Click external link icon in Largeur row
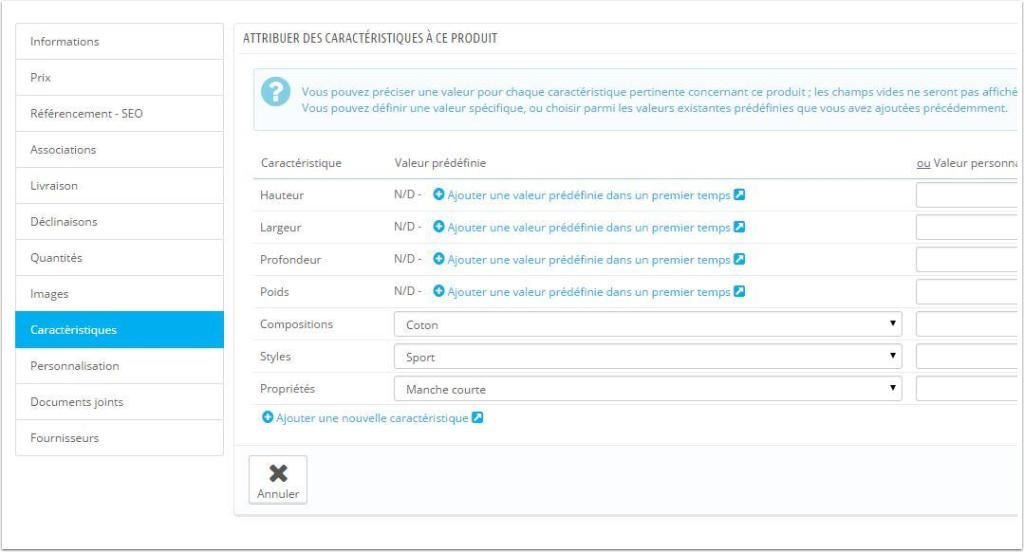 coord(739,227)
